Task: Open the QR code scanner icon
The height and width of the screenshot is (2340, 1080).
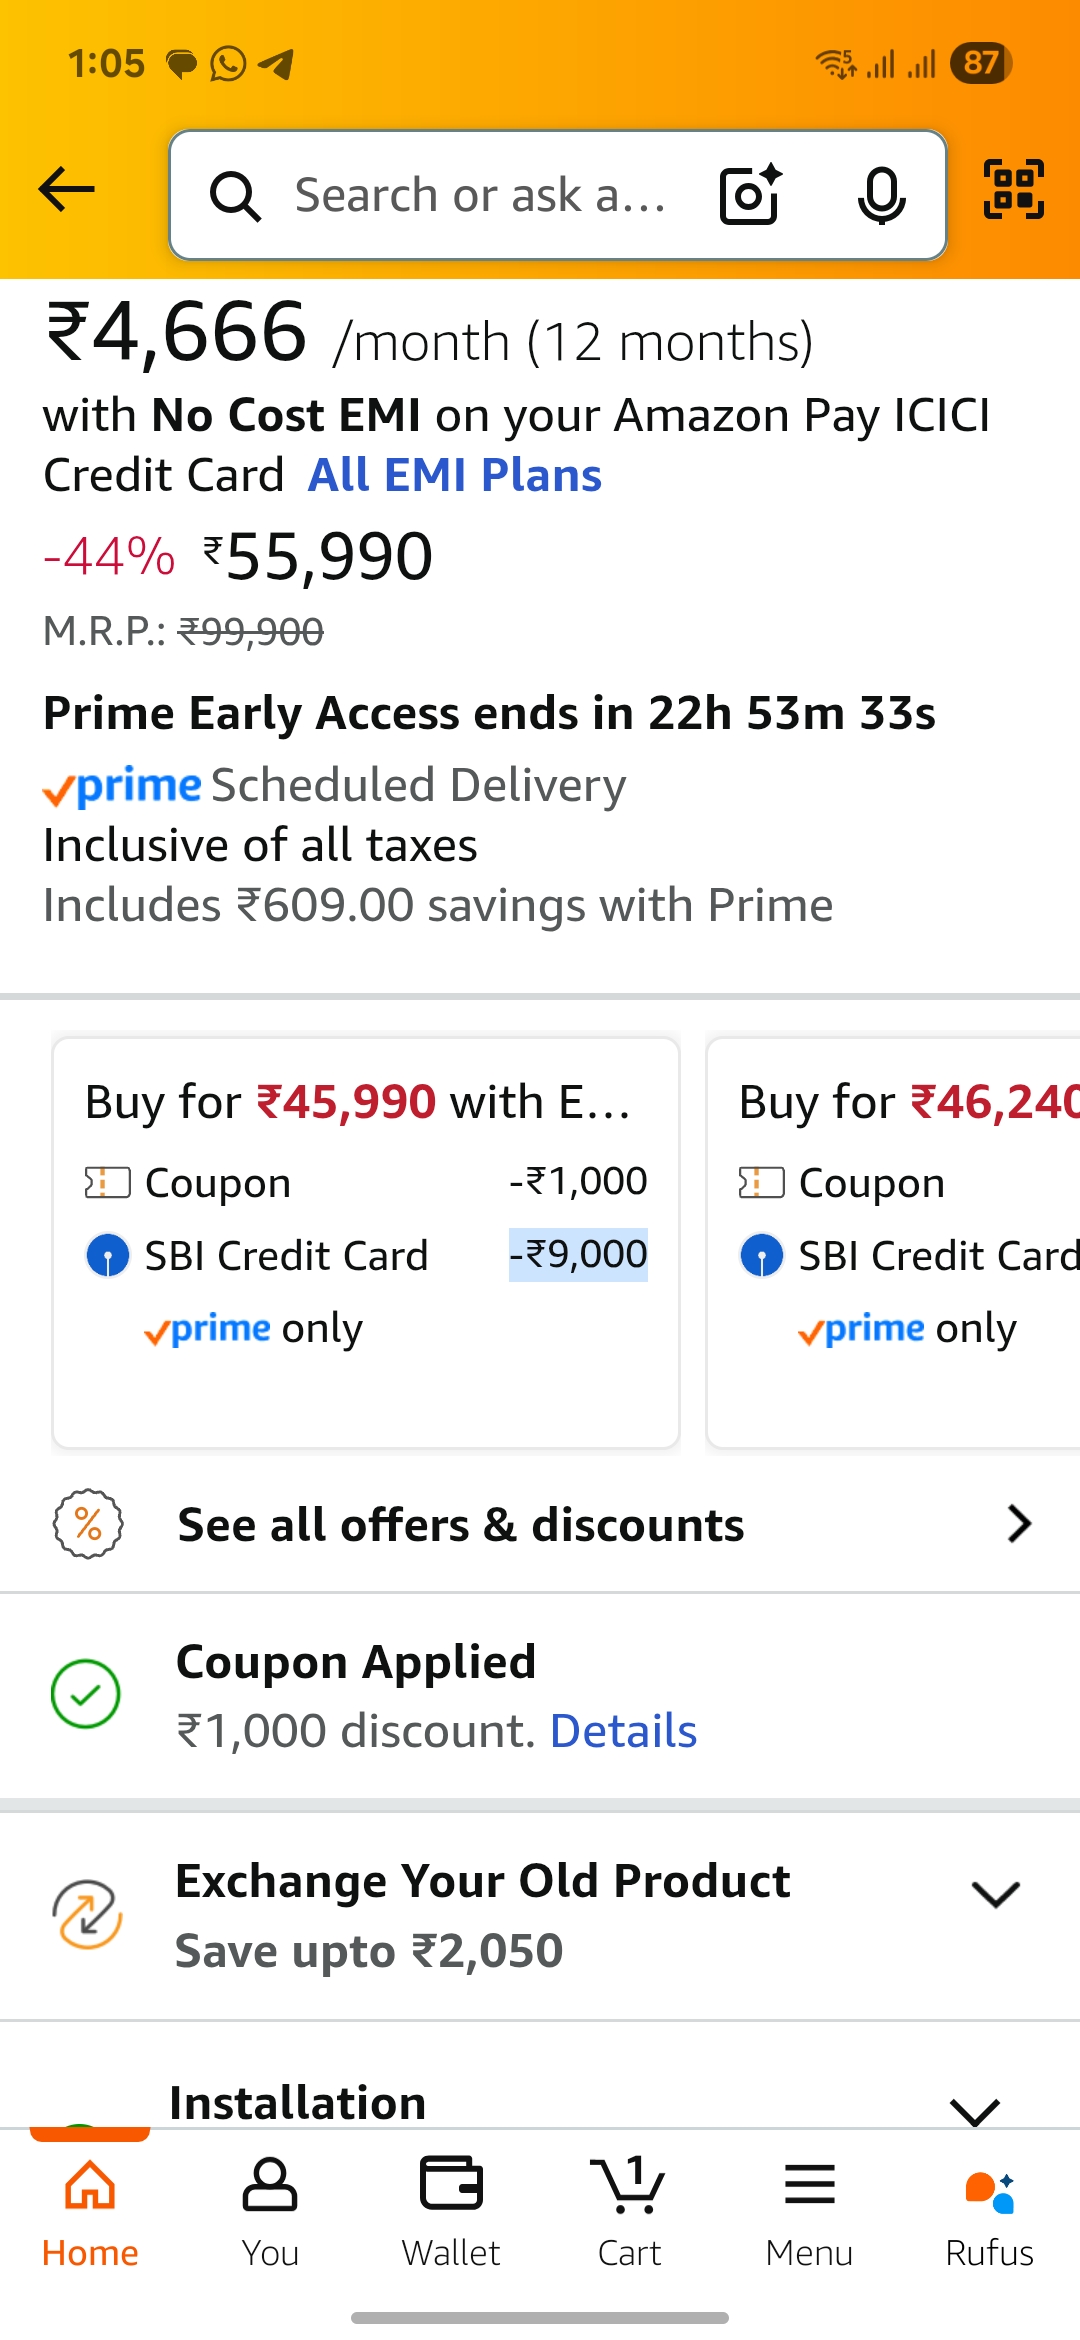Action: [1014, 189]
